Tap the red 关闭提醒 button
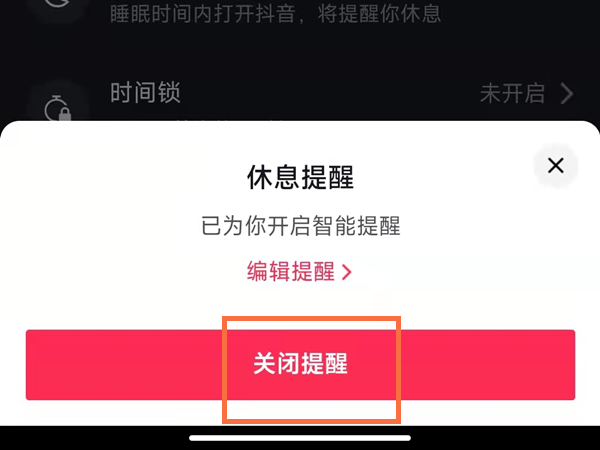 [x=300, y=365]
